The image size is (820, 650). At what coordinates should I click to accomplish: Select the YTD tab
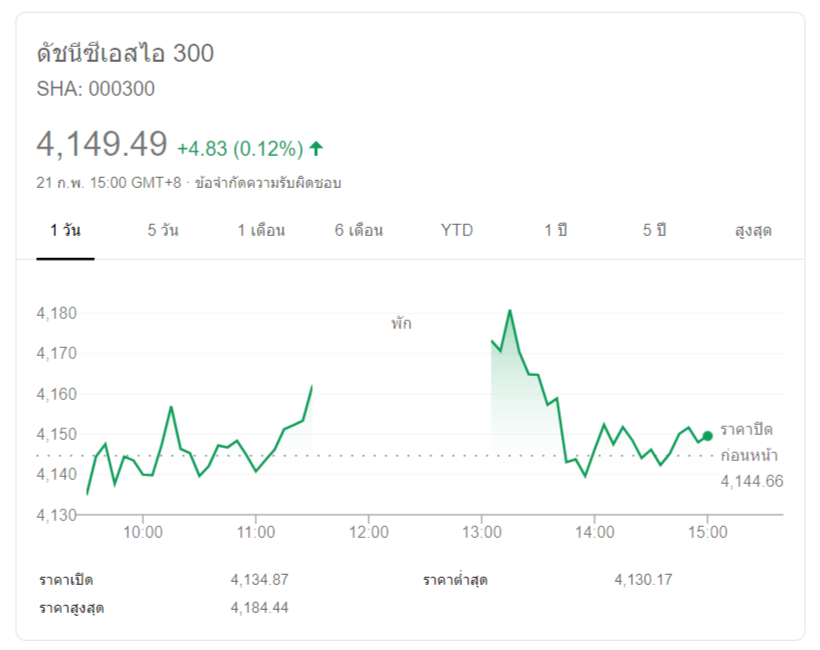(x=457, y=230)
